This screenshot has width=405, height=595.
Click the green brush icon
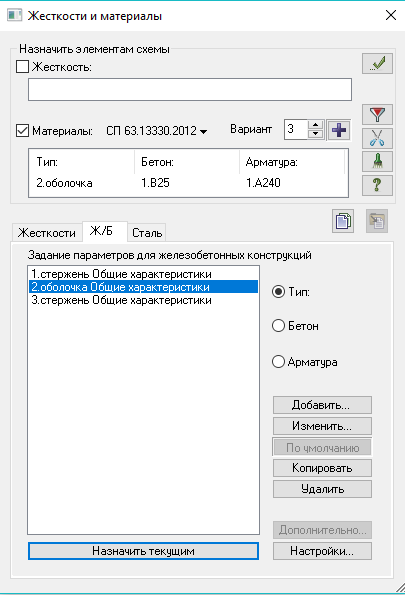click(x=377, y=162)
